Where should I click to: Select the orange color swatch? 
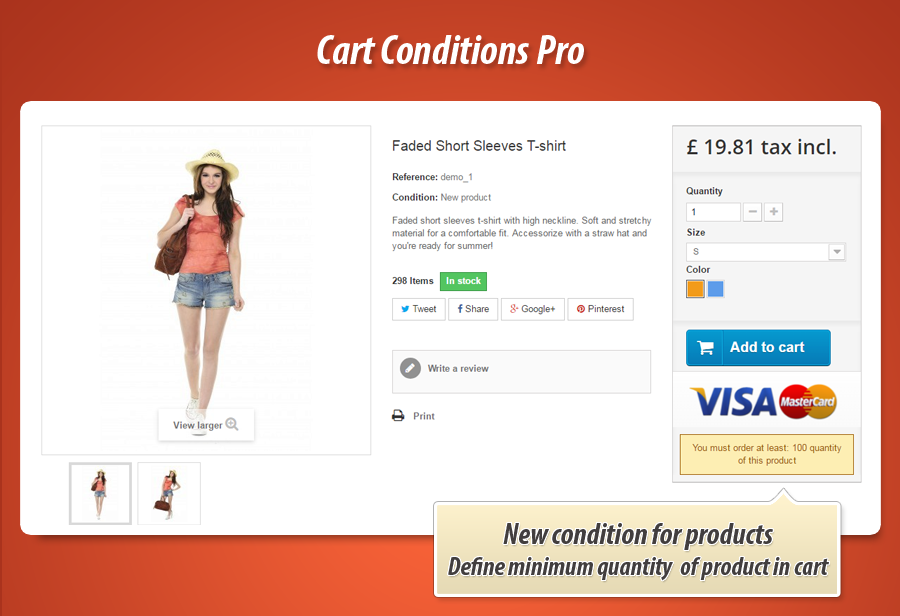pyautogui.click(x=695, y=289)
